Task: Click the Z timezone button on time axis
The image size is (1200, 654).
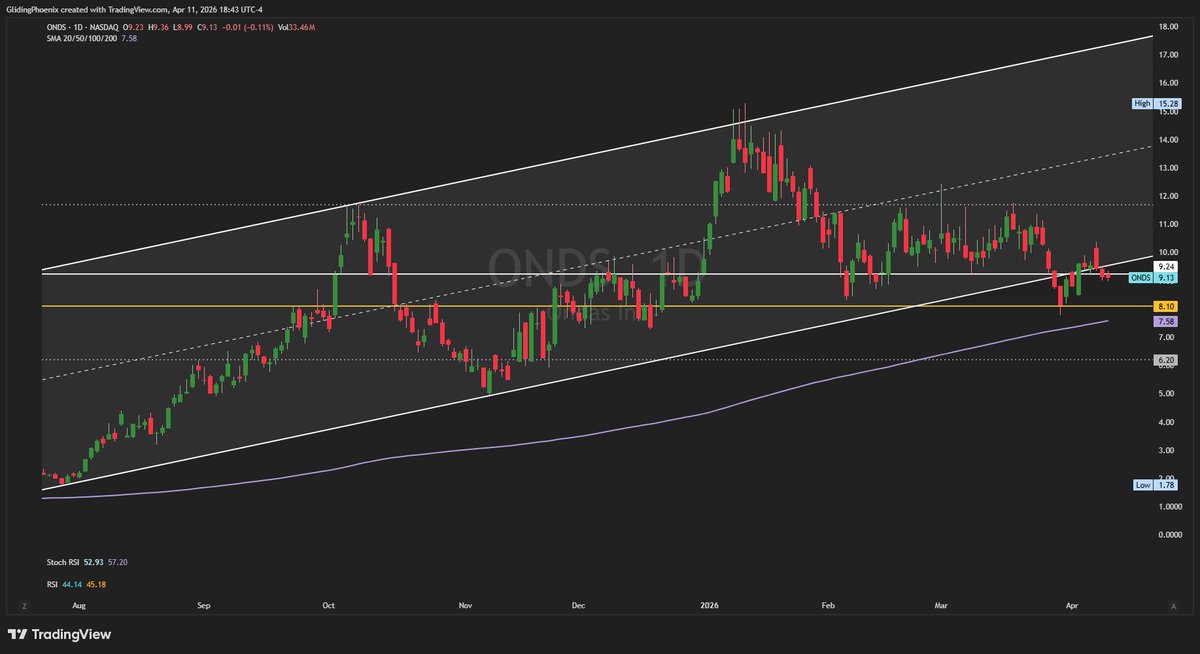Action: (x=22, y=606)
